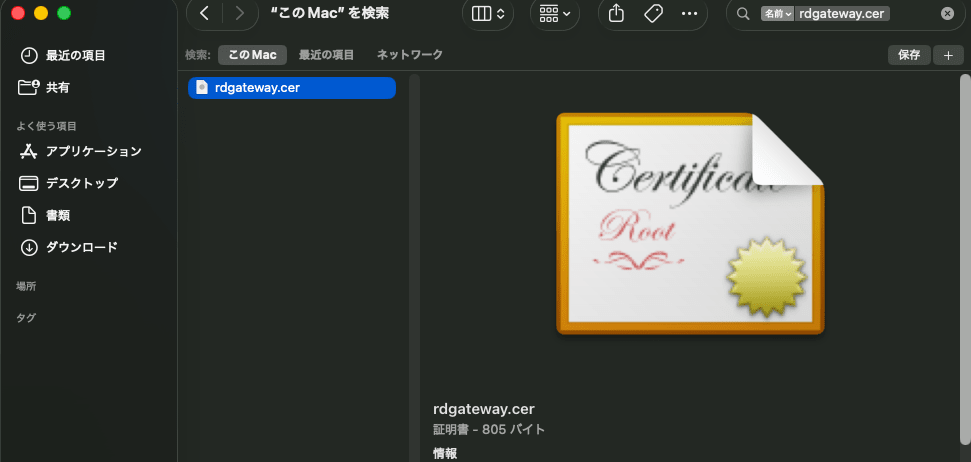Go back with the left chevron

coord(204,13)
